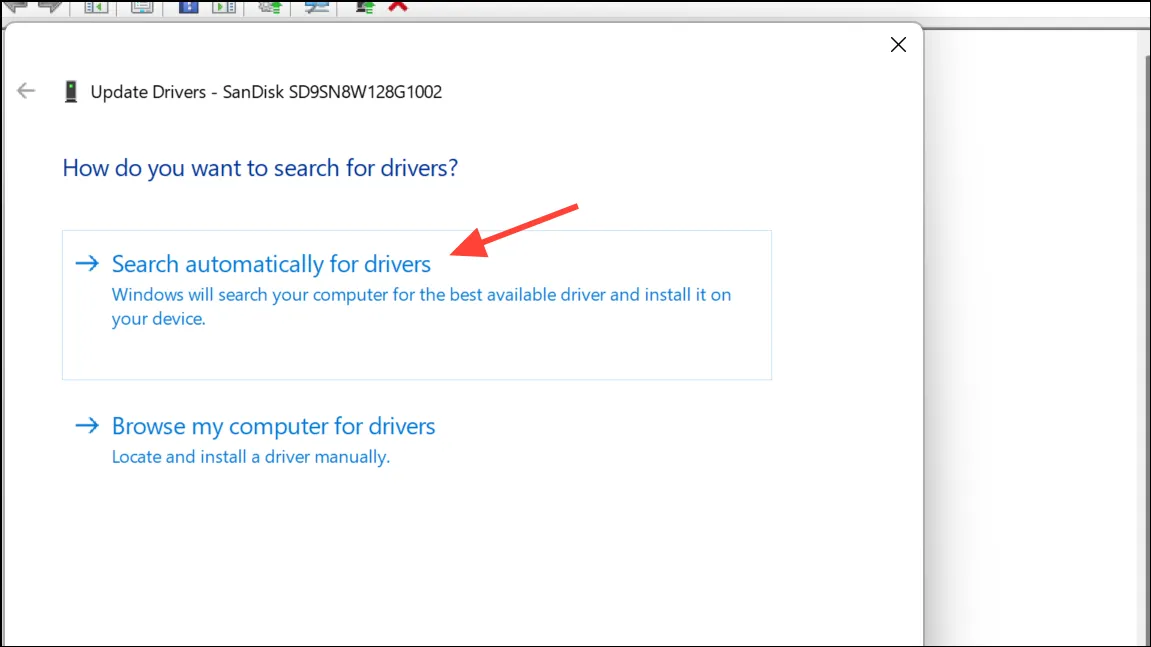Toggle the show/hide console tree icon

click(95, 7)
